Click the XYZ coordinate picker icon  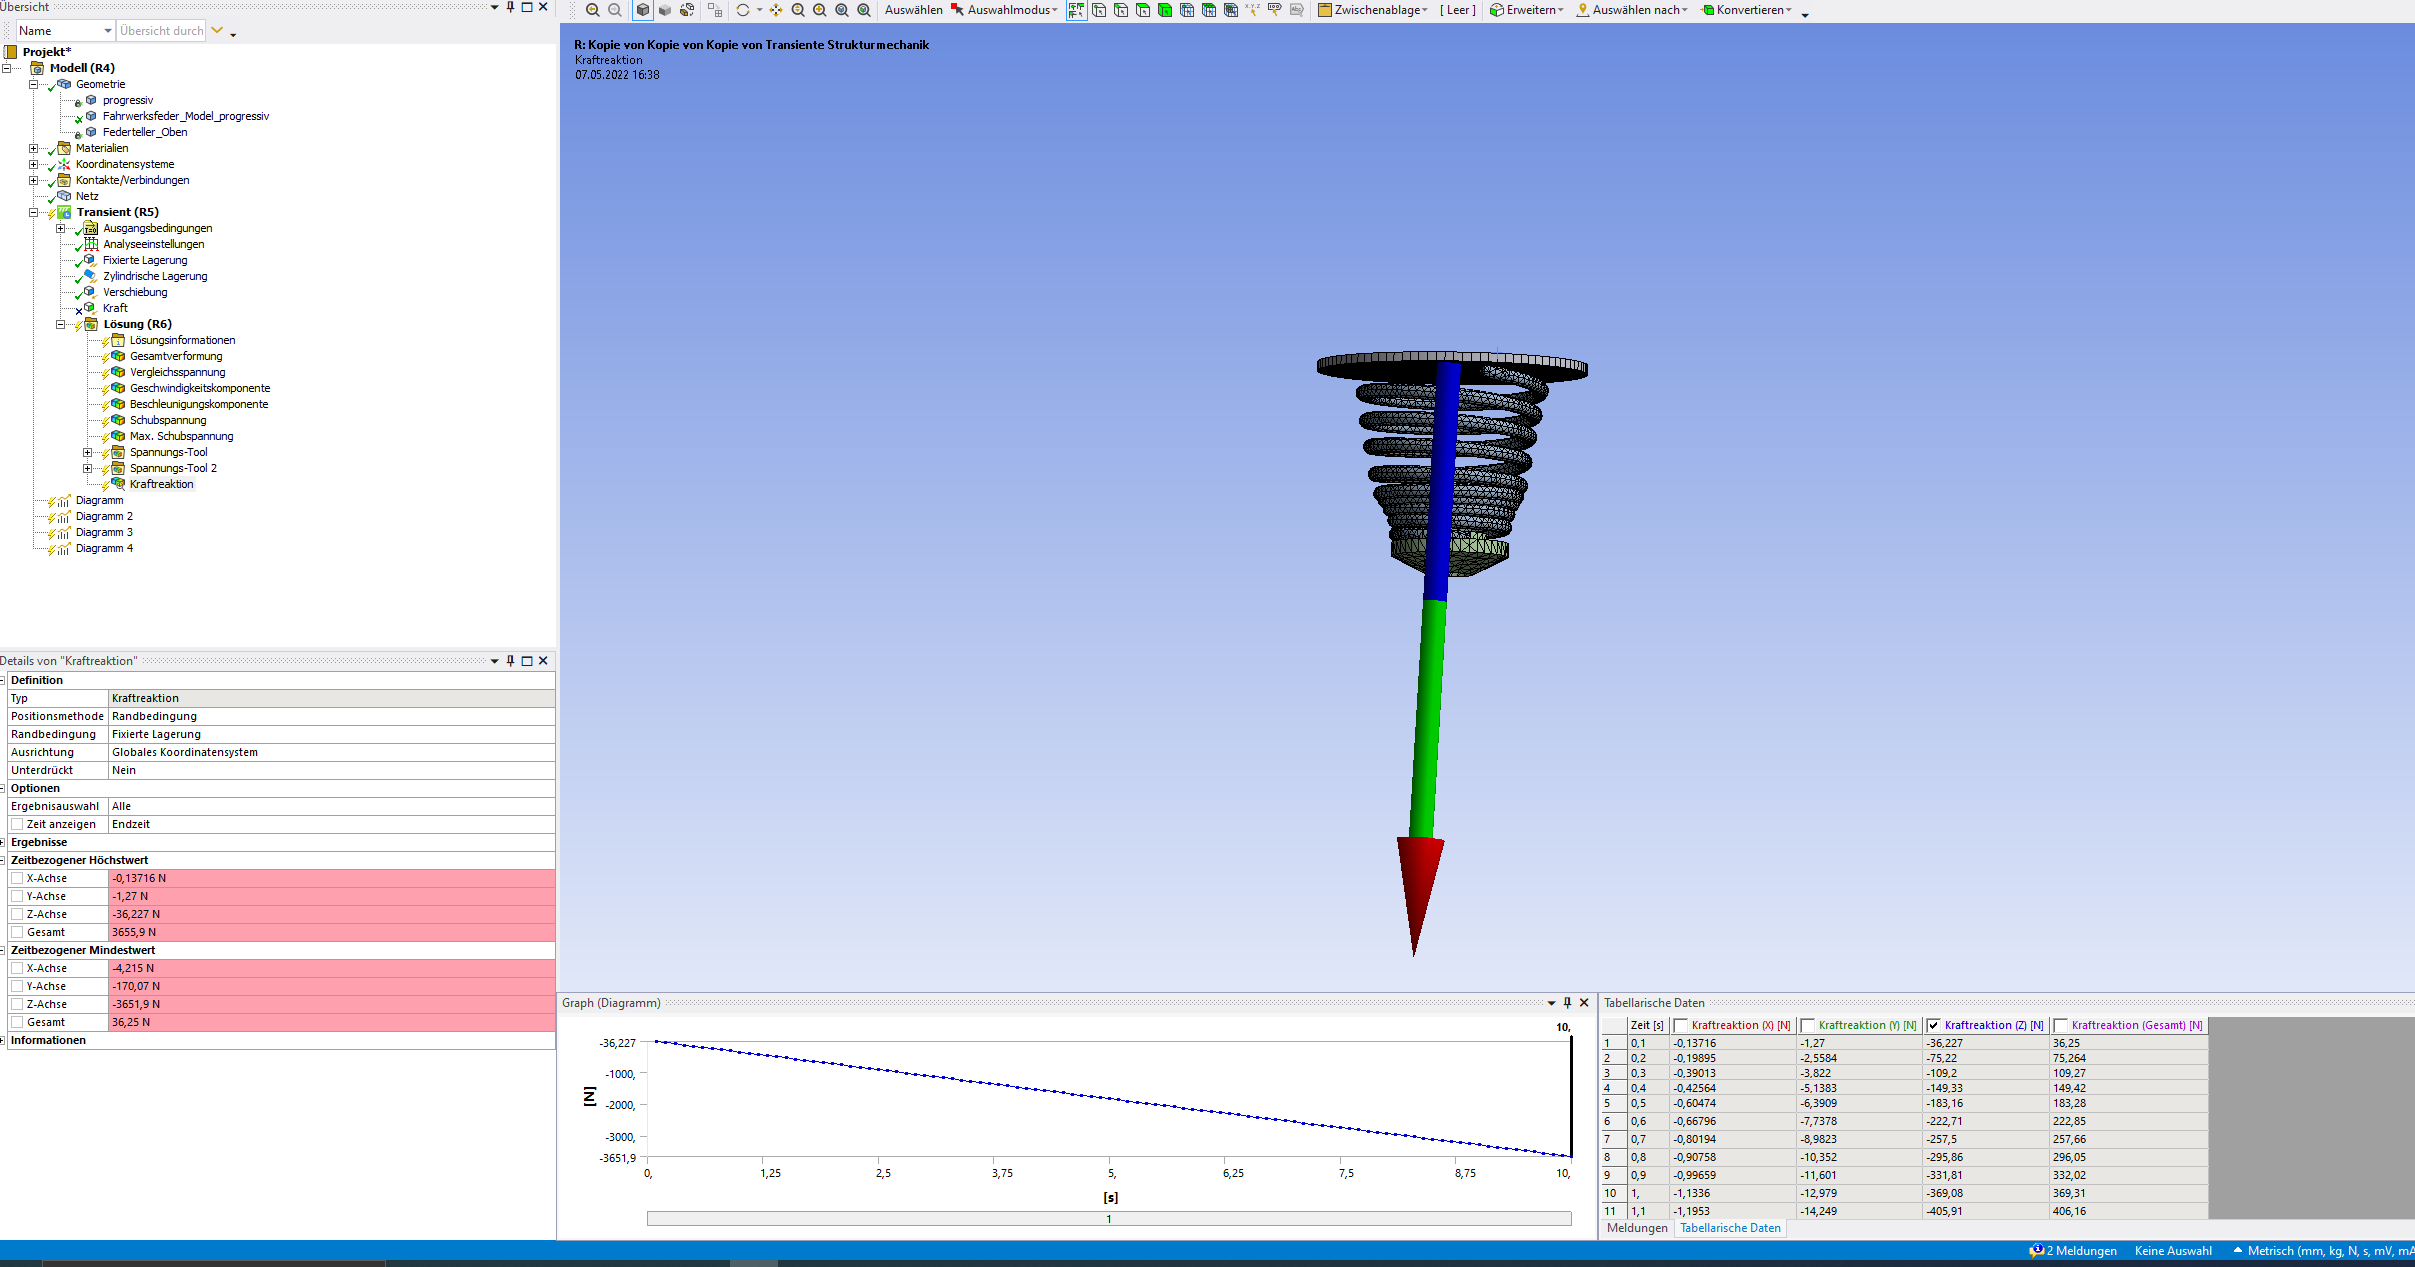tap(1252, 10)
